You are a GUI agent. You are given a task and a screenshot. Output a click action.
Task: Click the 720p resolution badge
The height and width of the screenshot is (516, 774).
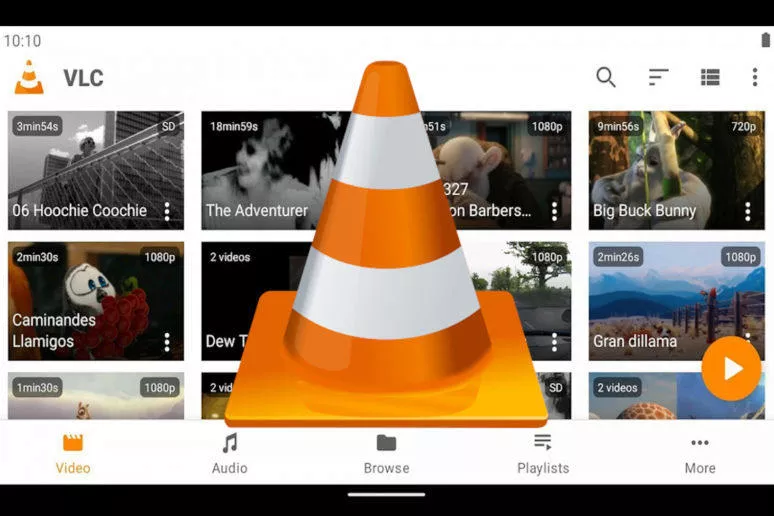744,126
